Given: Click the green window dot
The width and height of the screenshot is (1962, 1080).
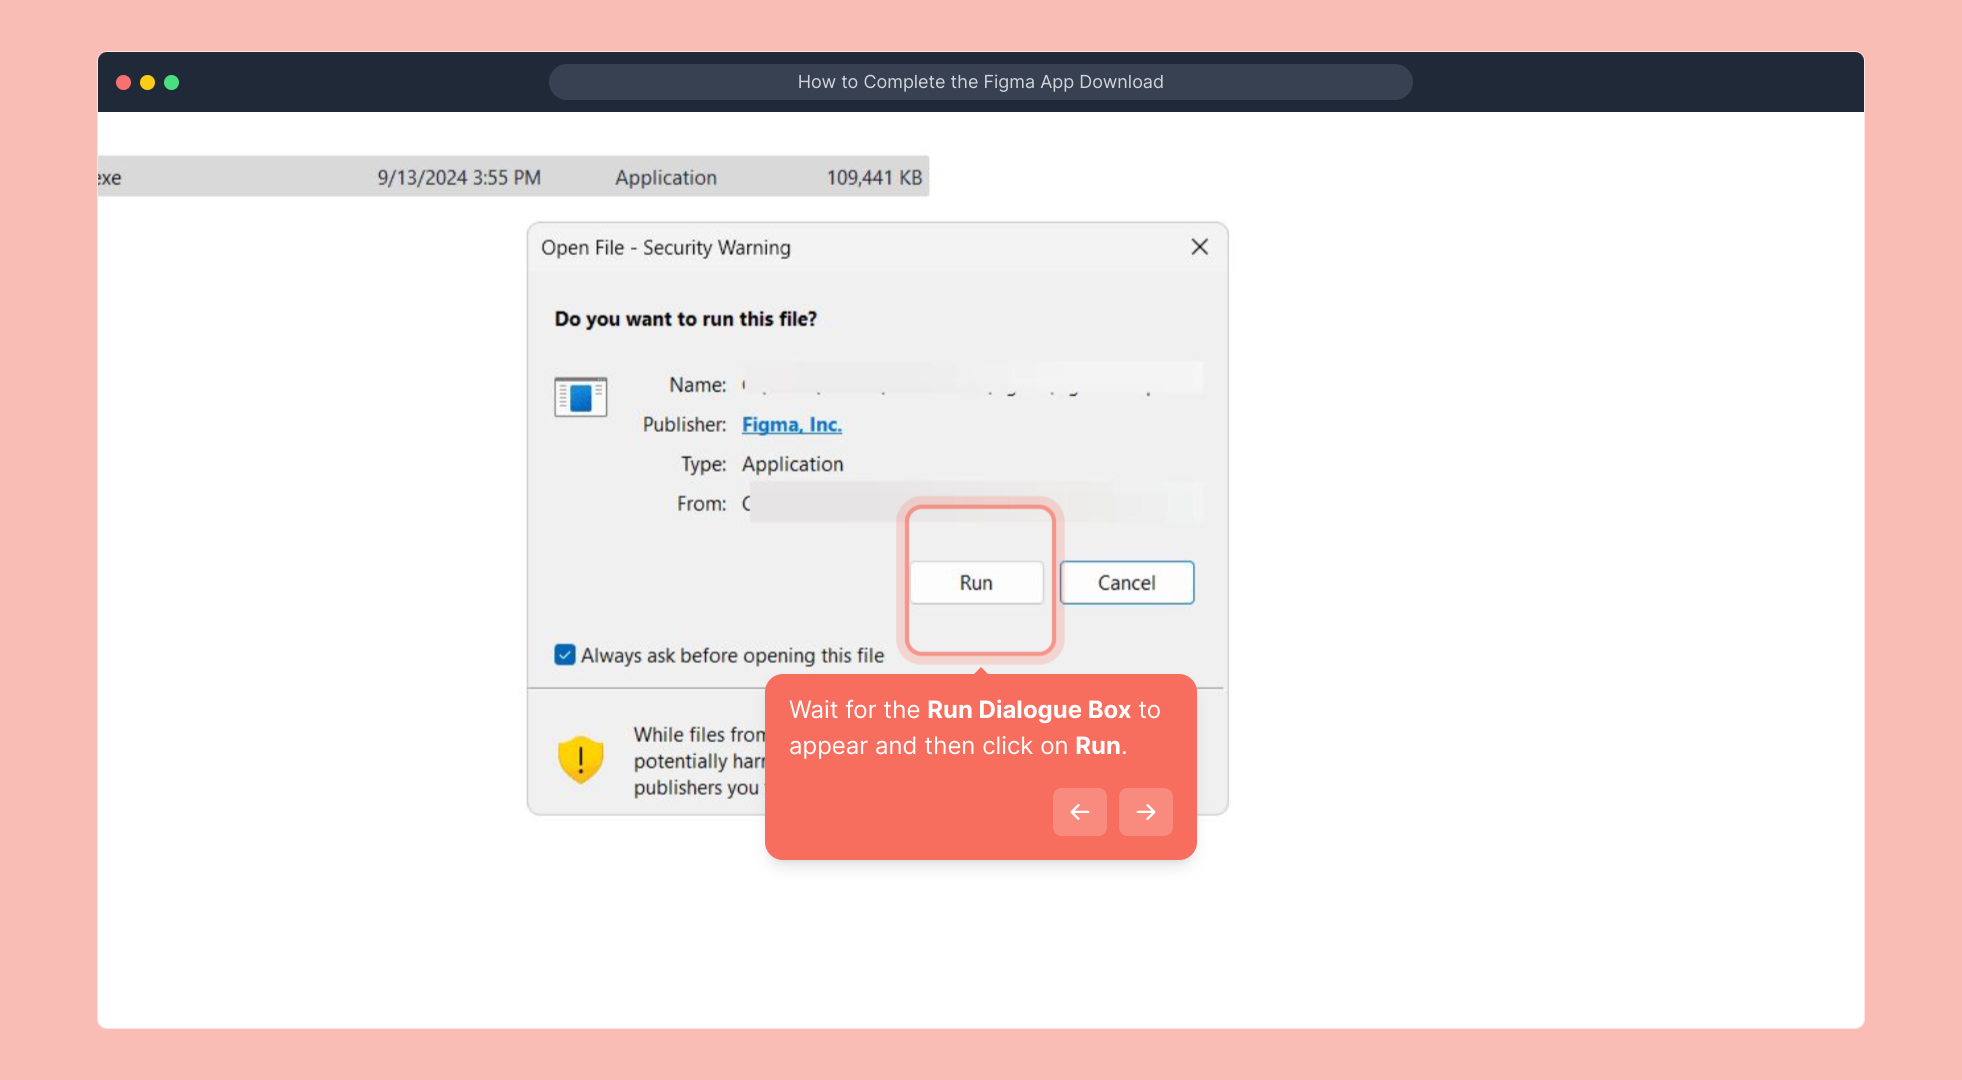Looking at the screenshot, I should (x=172, y=83).
